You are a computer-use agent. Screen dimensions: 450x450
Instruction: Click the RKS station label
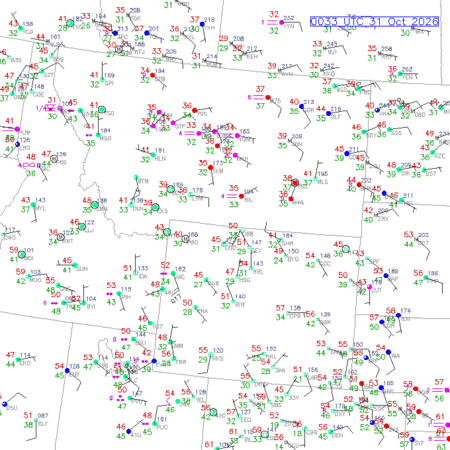click(x=218, y=358)
